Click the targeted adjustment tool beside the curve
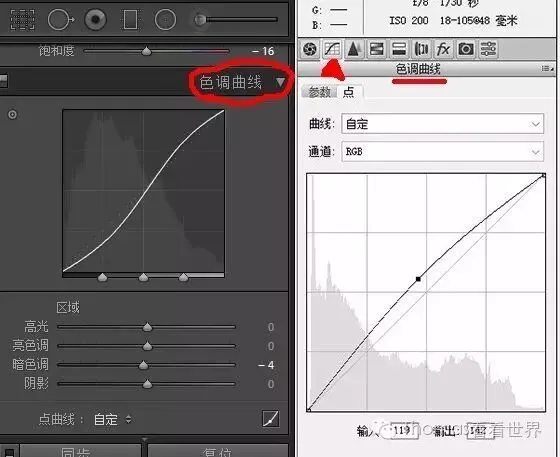 pos(12,115)
